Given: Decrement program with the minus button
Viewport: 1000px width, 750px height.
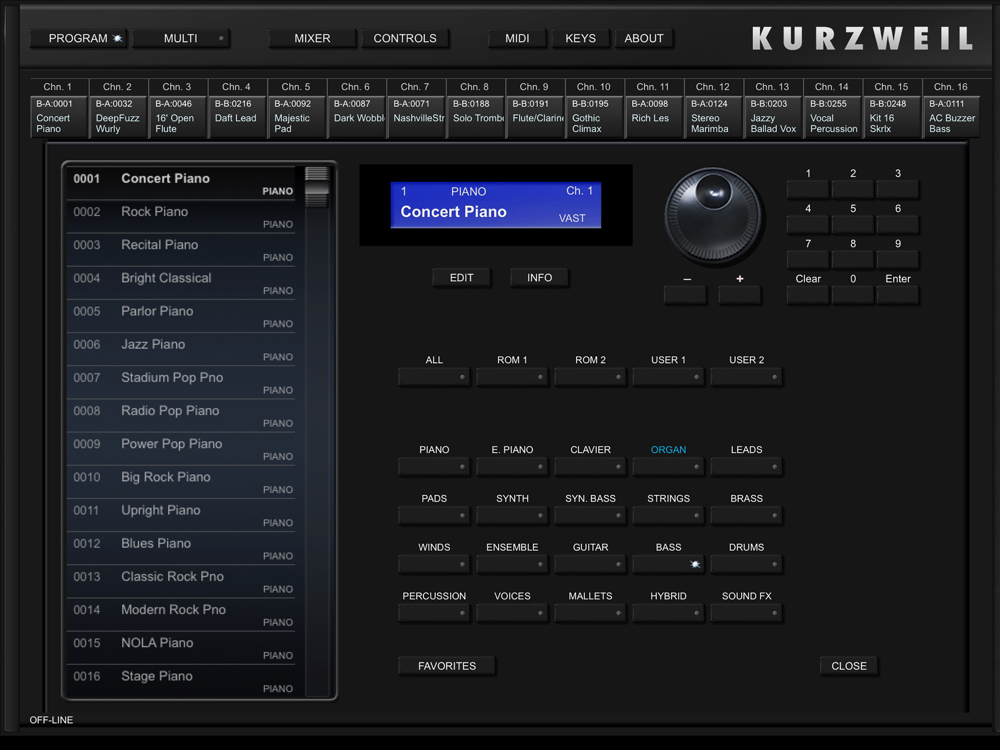Looking at the screenshot, I should [x=686, y=295].
